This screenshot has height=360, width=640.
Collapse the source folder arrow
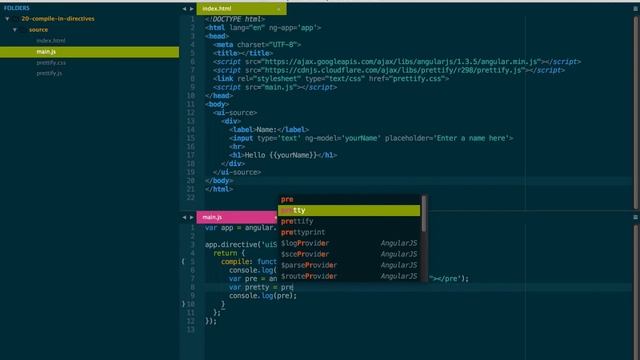pyautogui.click(x=15, y=30)
